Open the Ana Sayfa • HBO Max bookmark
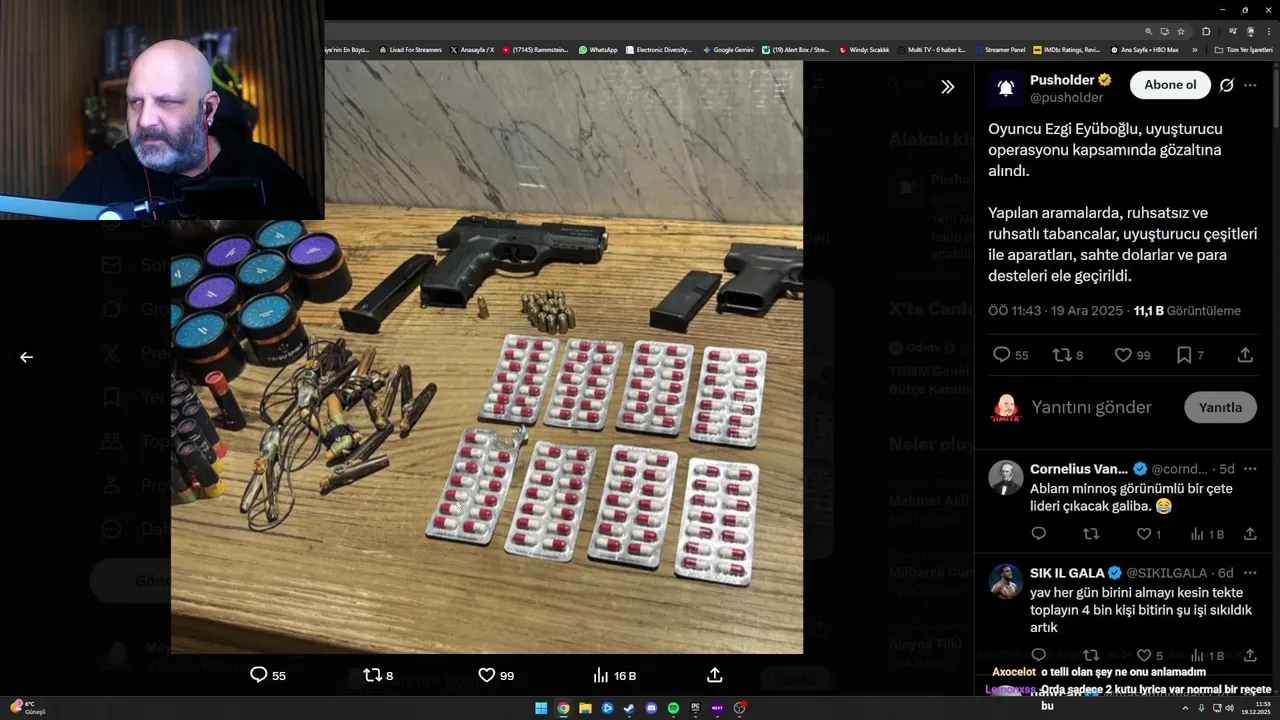 click(1145, 49)
